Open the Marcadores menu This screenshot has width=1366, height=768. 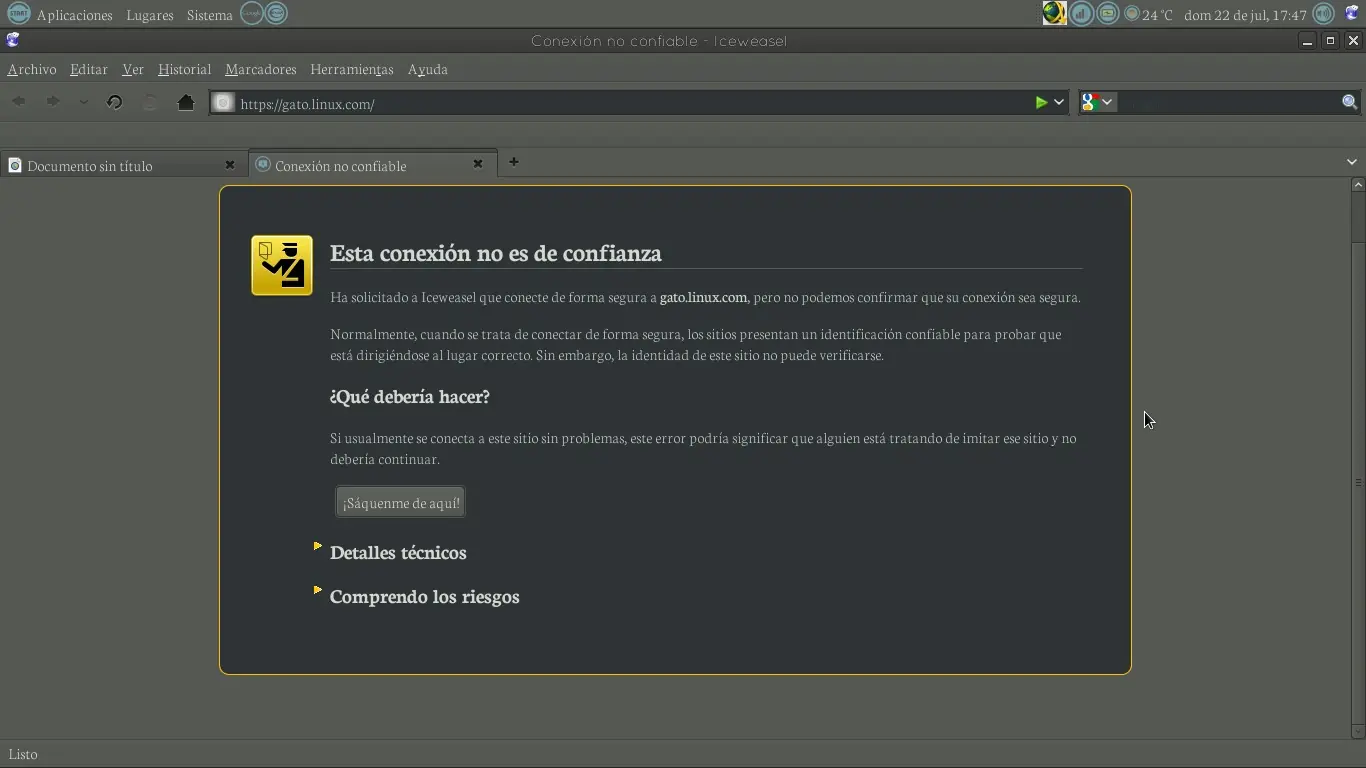(261, 69)
